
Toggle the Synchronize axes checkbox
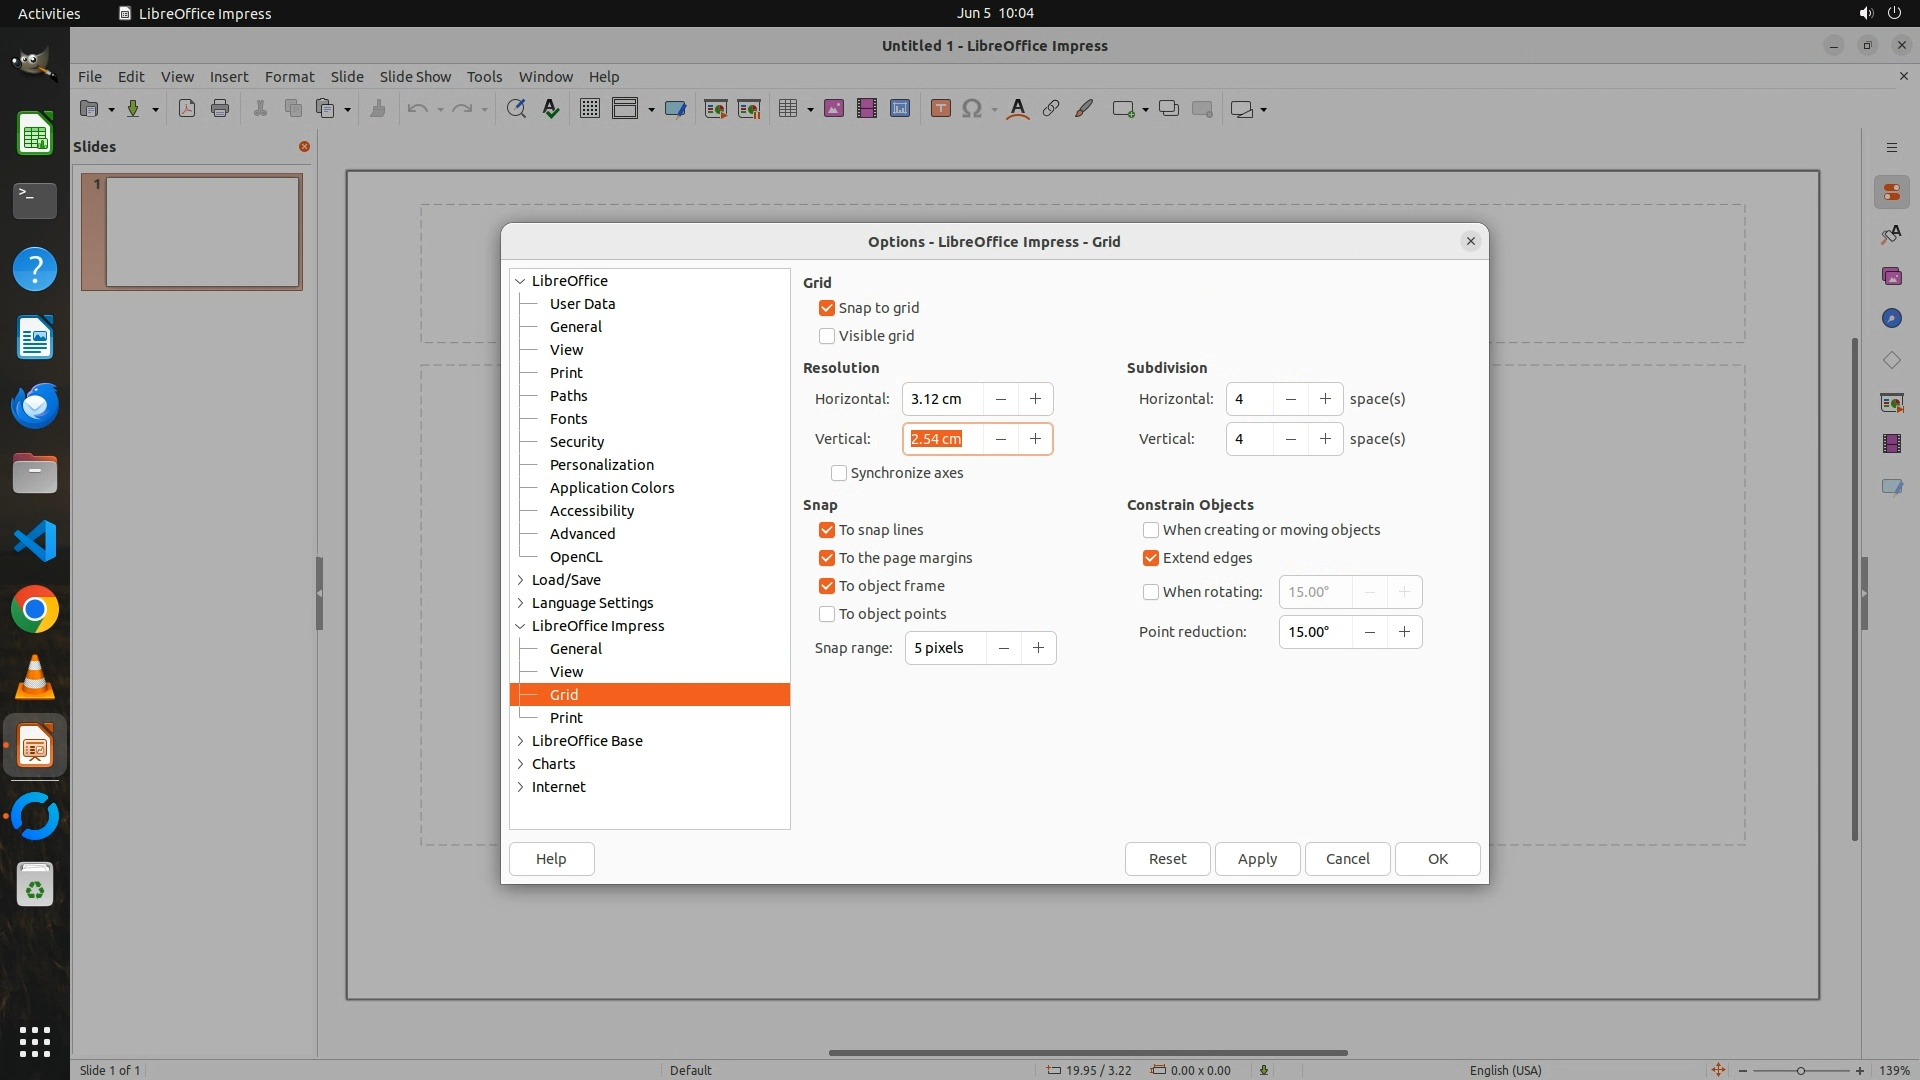[x=839, y=473]
